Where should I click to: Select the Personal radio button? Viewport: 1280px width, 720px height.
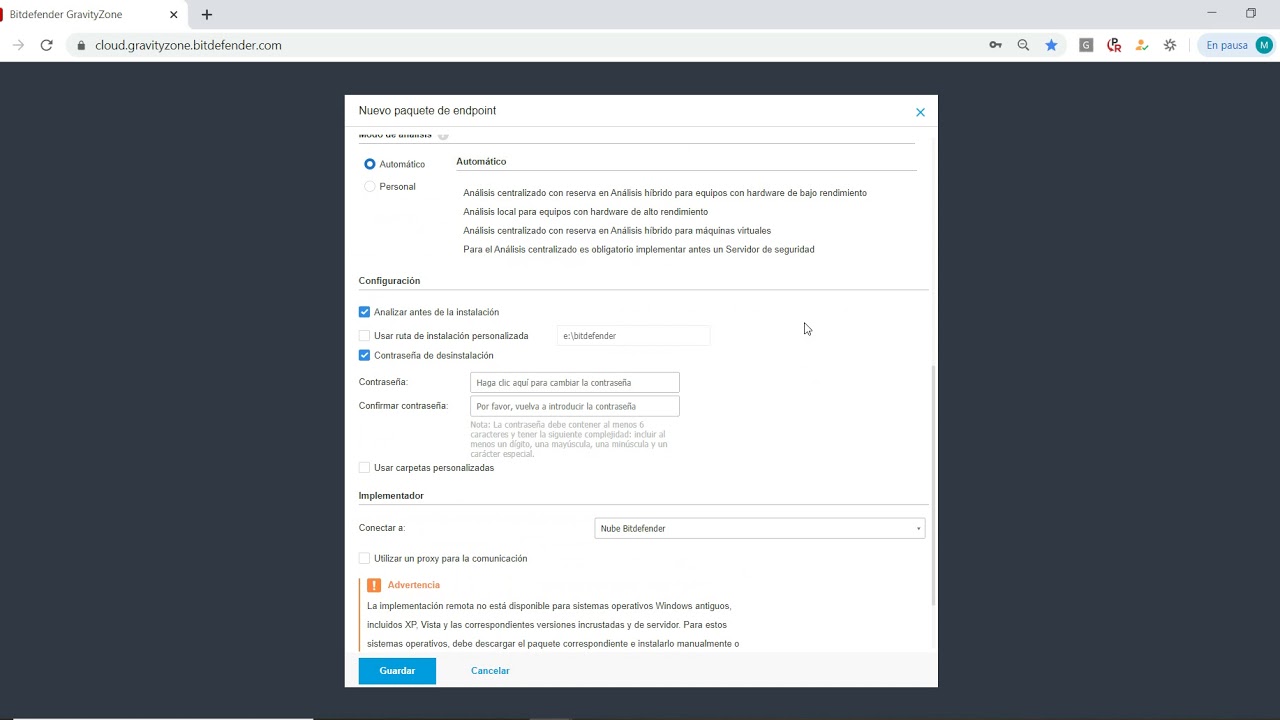pyautogui.click(x=370, y=187)
